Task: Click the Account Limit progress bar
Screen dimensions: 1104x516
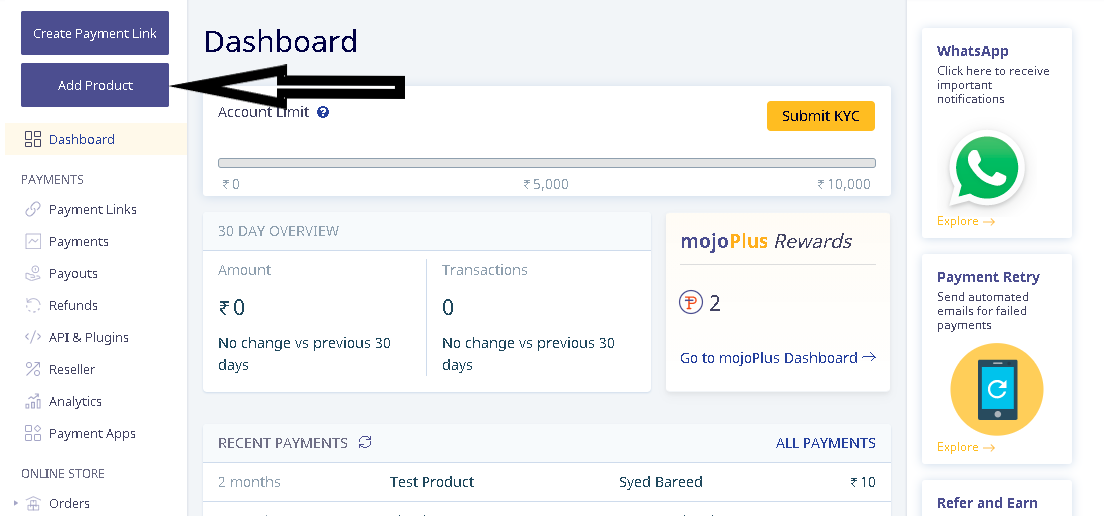Action: click(x=547, y=163)
